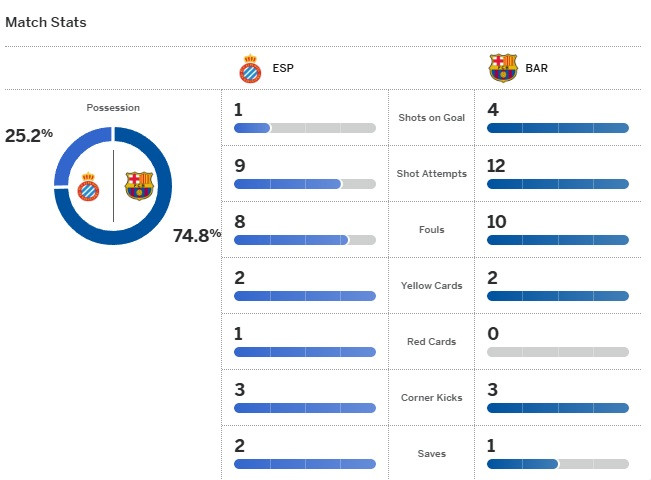
Task: Select the BAR team abbreviation
Action: 536,68
